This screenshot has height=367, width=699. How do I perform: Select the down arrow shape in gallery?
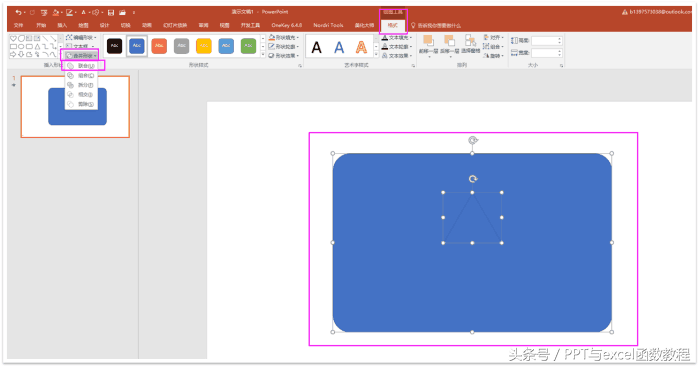point(21,54)
